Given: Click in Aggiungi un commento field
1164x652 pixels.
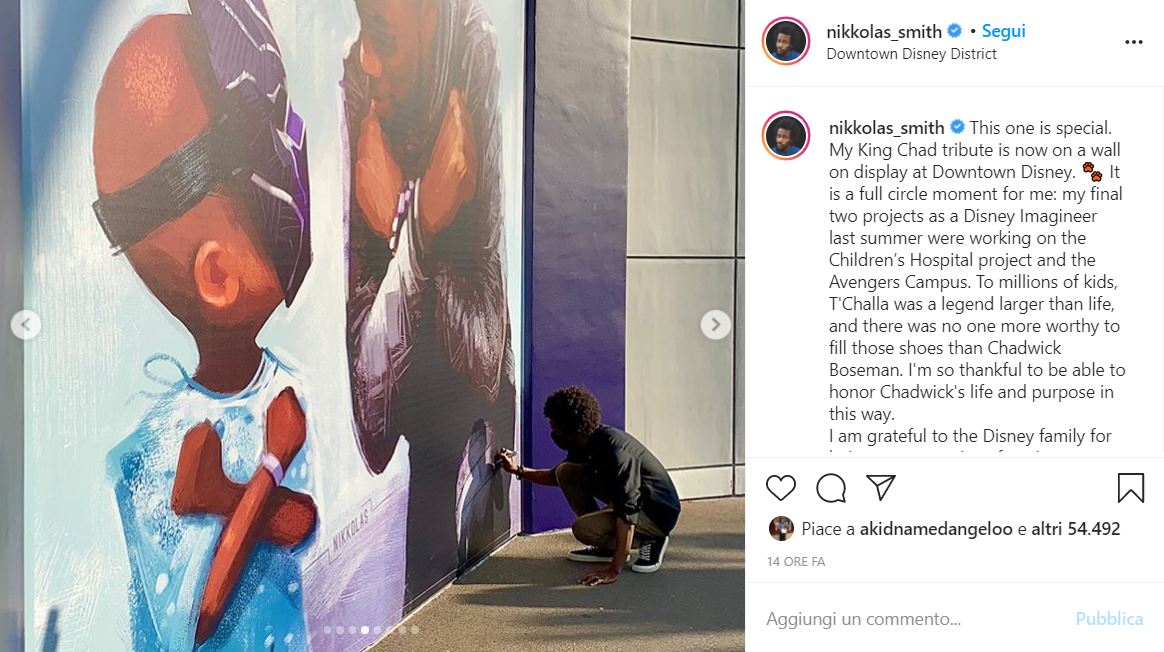Looking at the screenshot, I should [913, 619].
